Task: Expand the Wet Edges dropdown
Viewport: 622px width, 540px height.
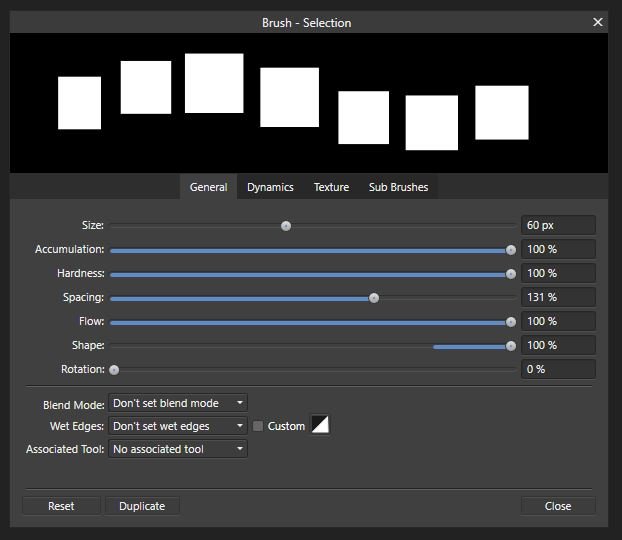Action: (x=177, y=426)
